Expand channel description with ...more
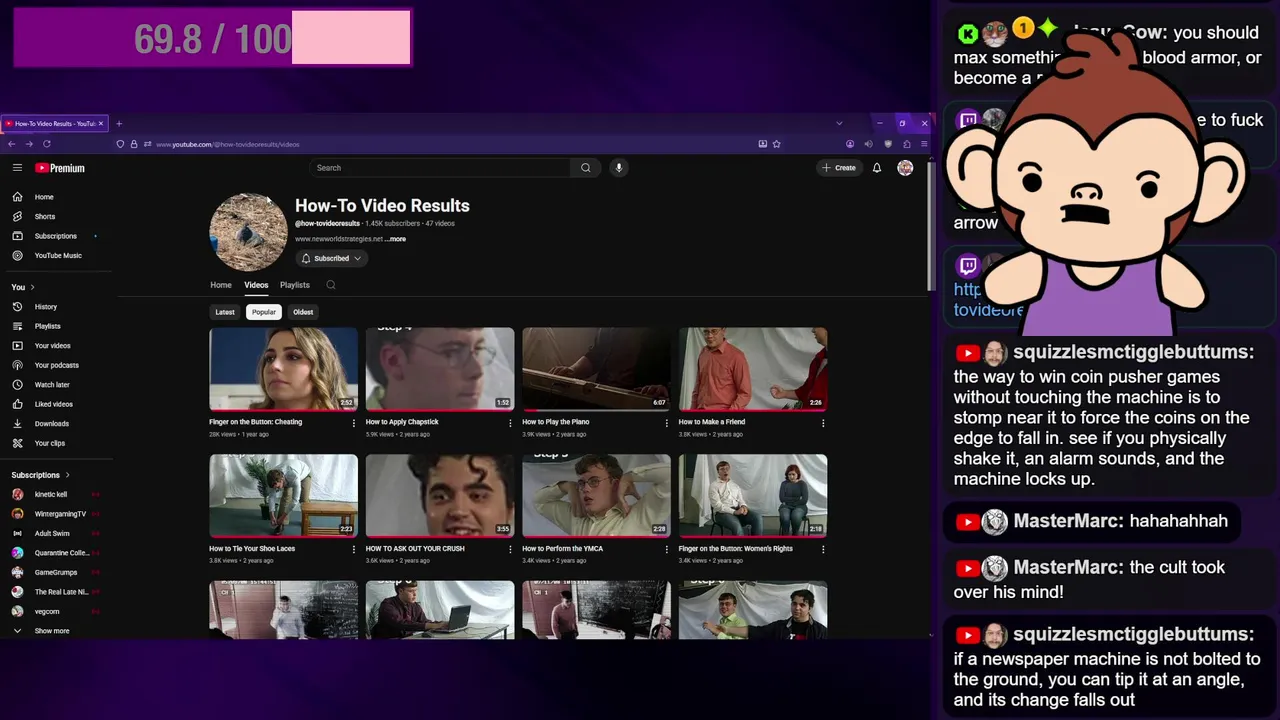The width and height of the screenshot is (1280, 720). (397, 239)
